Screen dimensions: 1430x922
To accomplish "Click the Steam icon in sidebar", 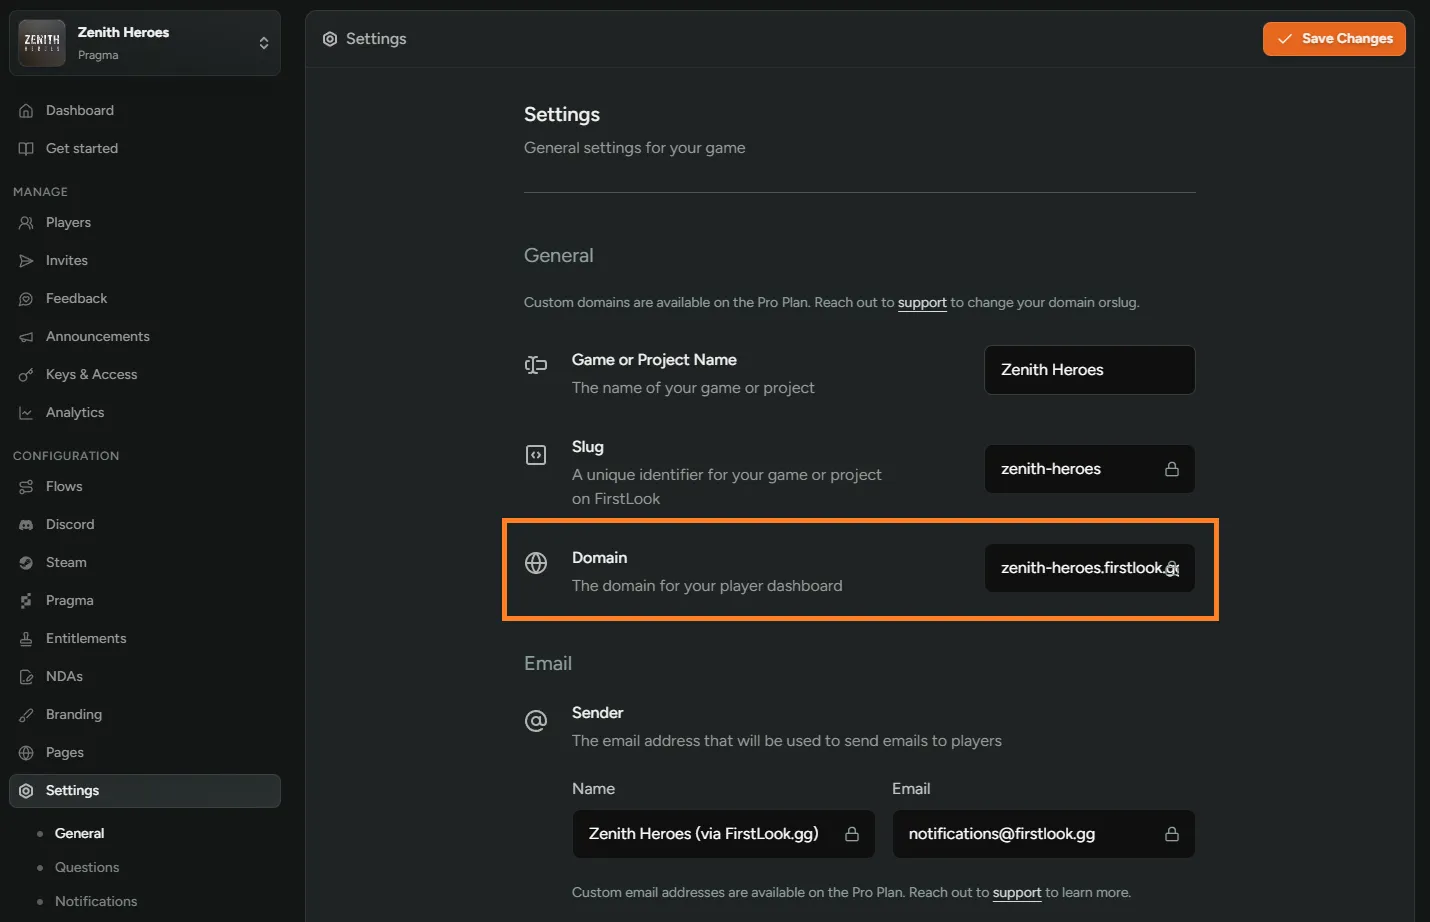I will (x=26, y=563).
